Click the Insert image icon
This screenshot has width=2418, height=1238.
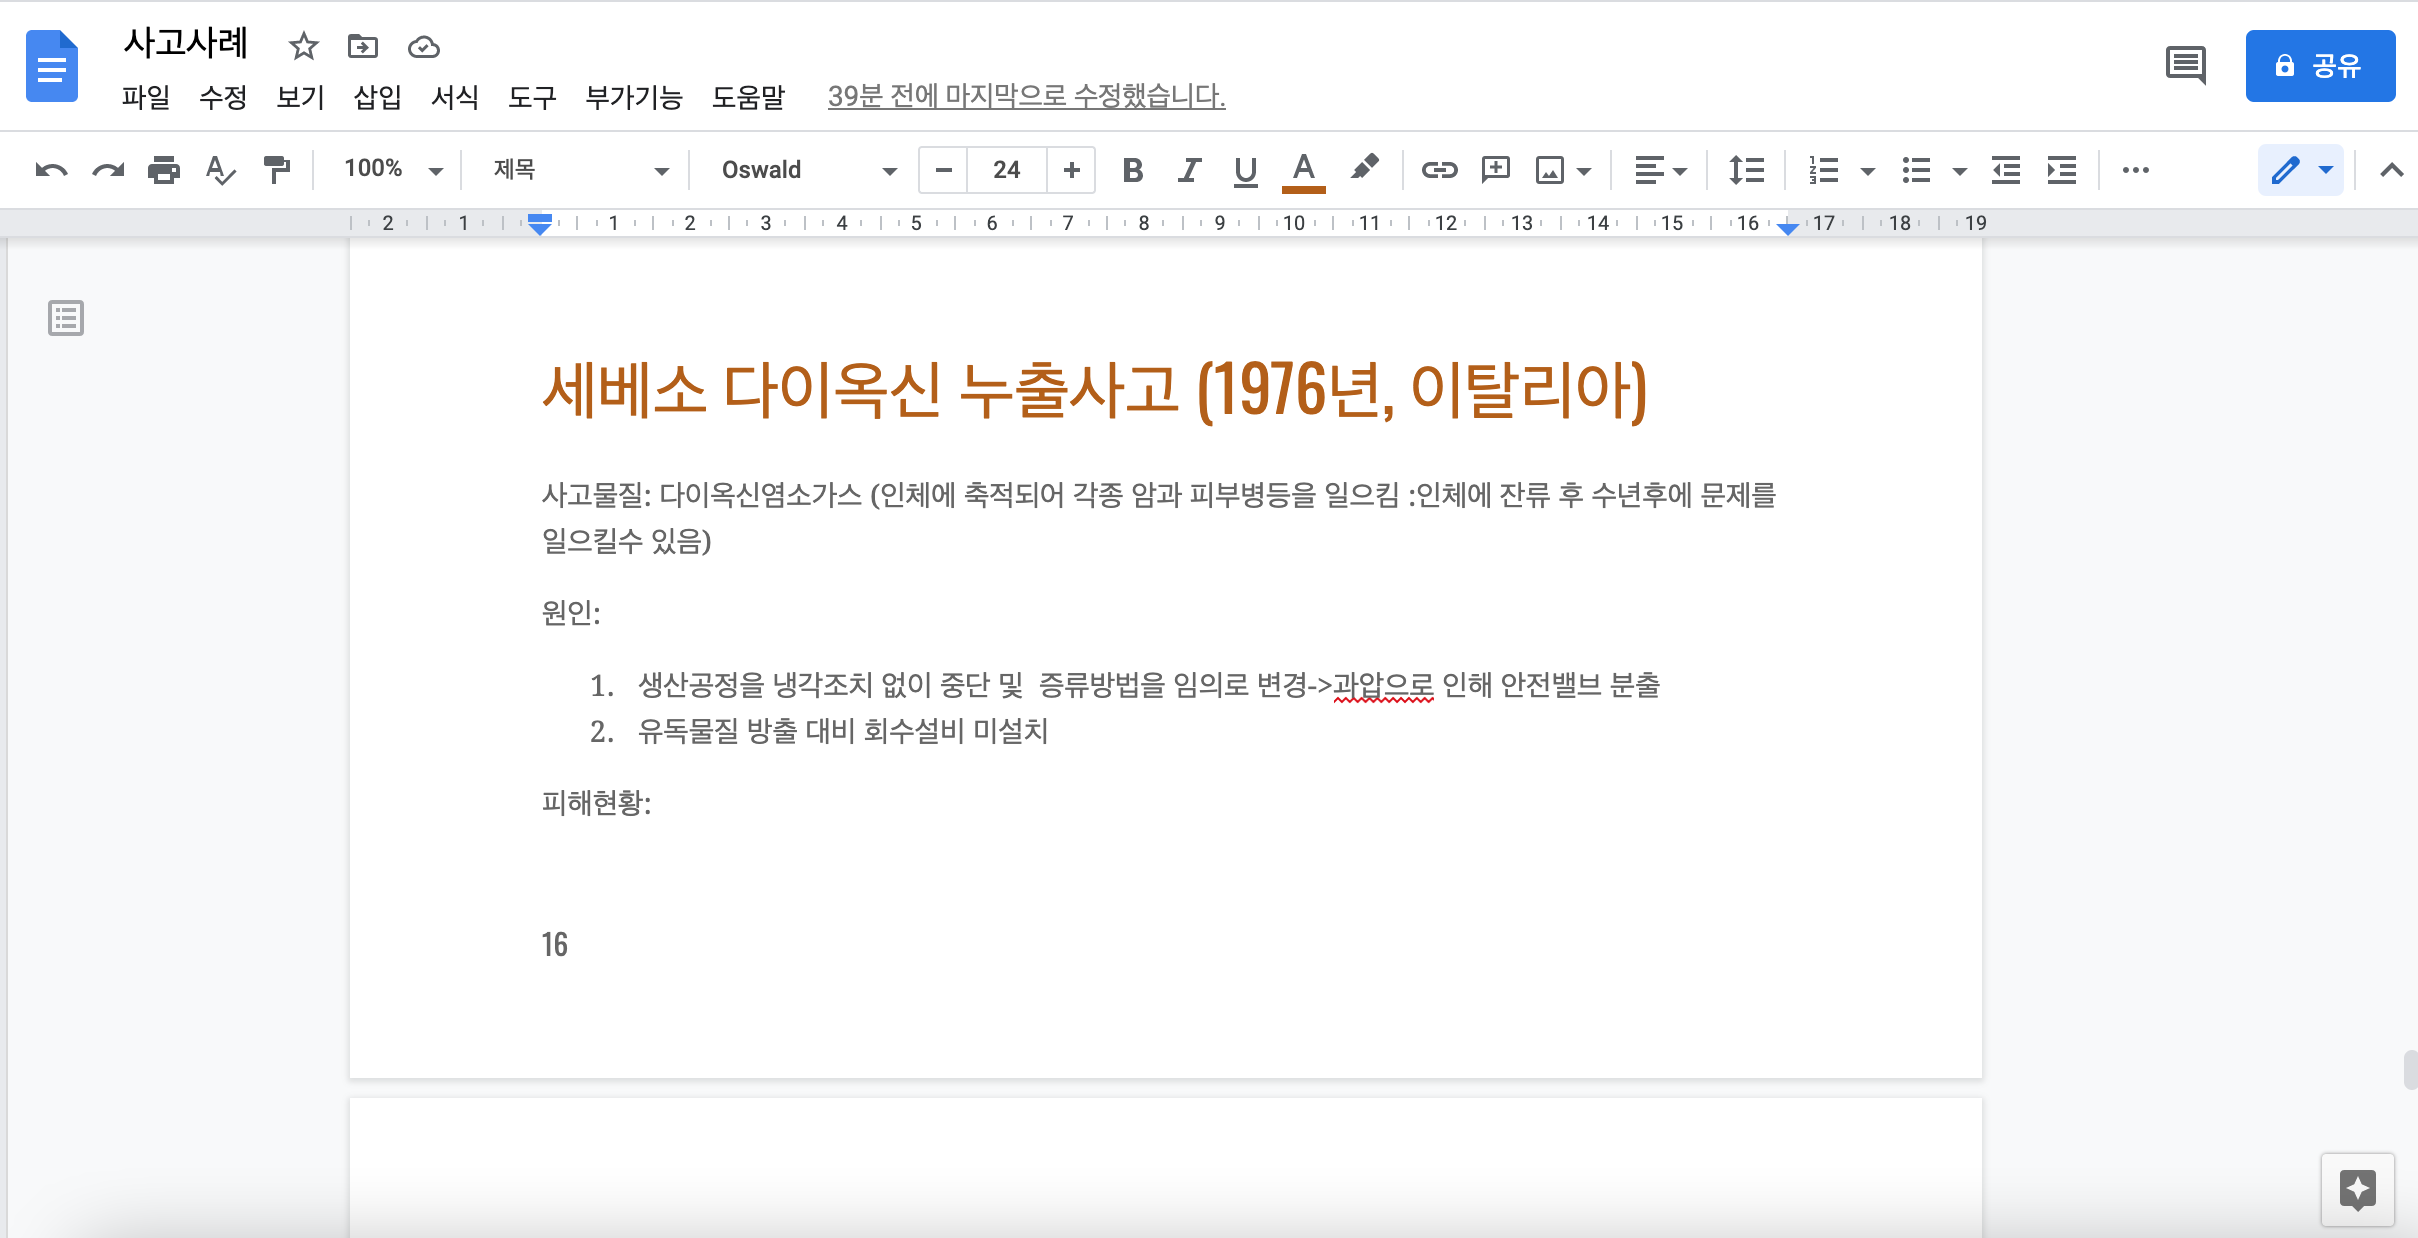click(1549, 170)
